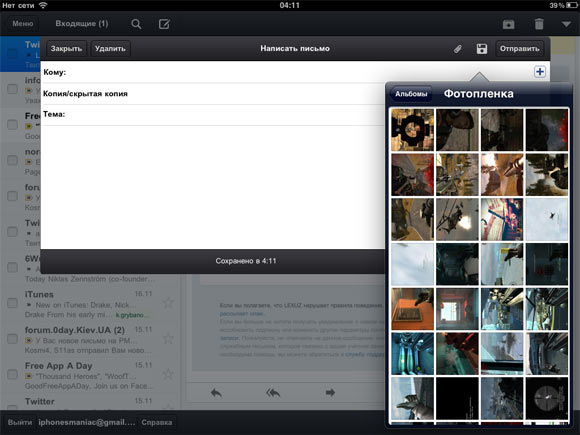Screen dimensions: 580x435
Task: Open the iTunes email in list
Action: [91, 303]
